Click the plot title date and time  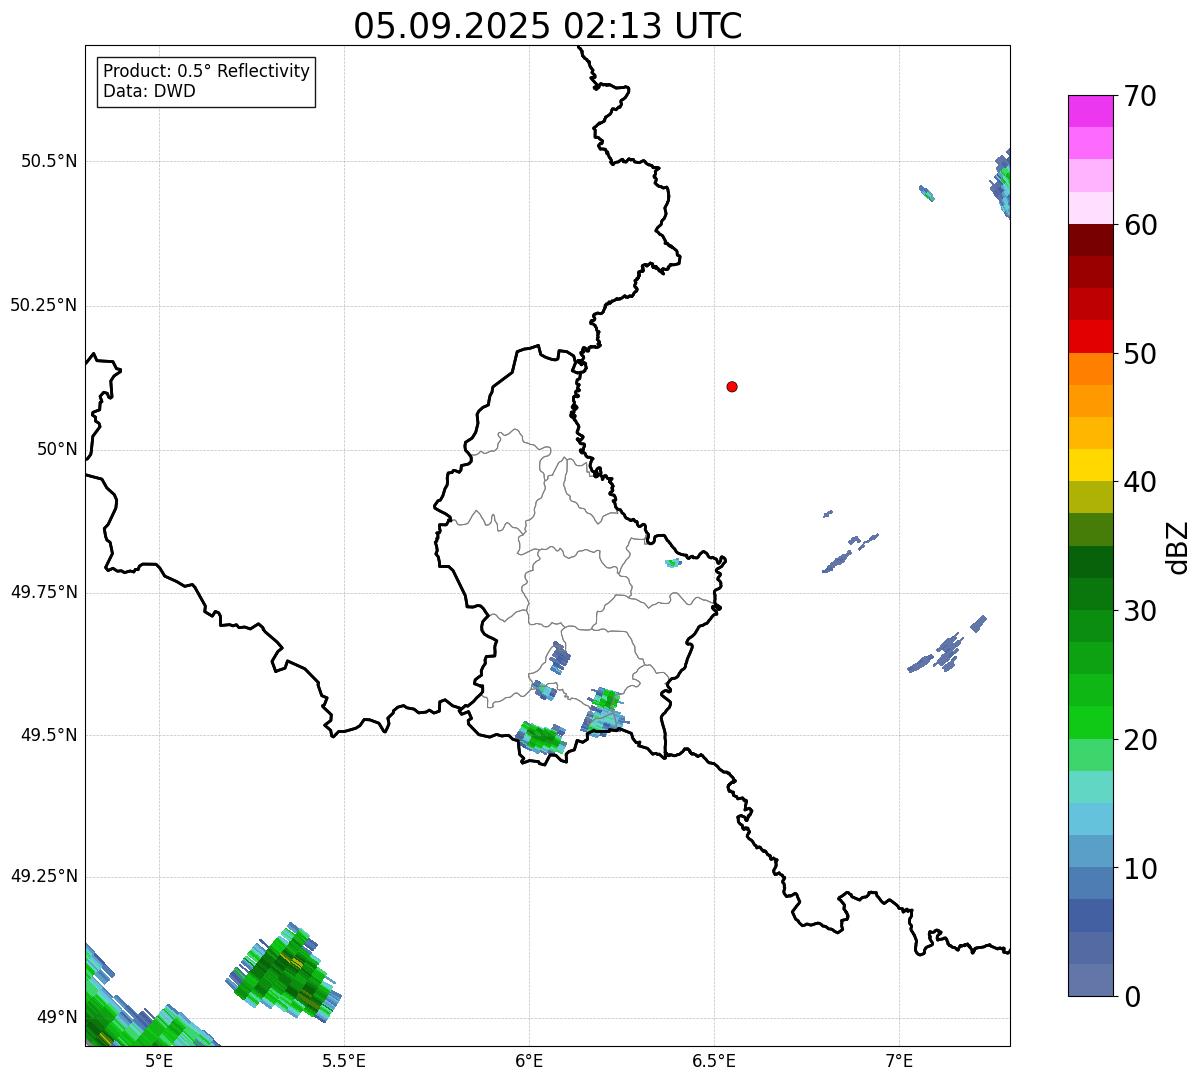point(548,26)
